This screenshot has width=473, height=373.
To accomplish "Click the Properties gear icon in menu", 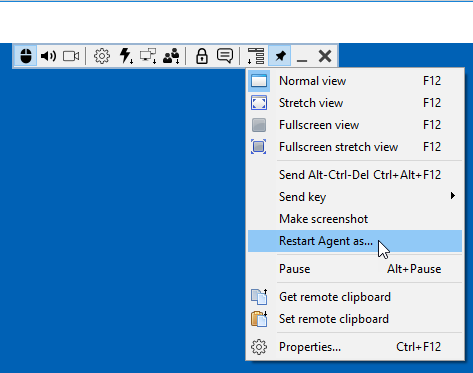I will click(259, 347).
